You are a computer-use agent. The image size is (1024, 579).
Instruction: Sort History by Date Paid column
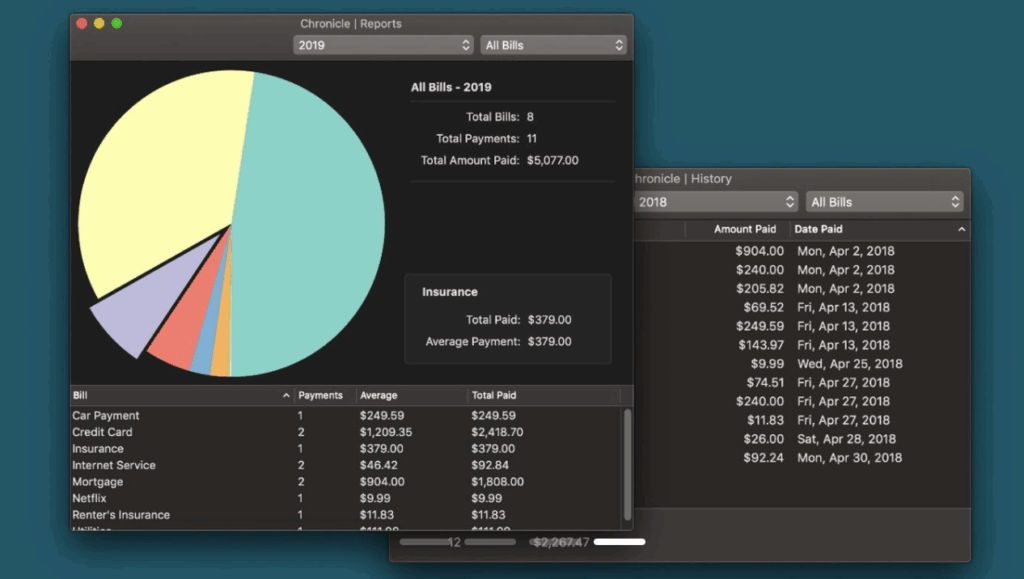(x=880, y=229)
